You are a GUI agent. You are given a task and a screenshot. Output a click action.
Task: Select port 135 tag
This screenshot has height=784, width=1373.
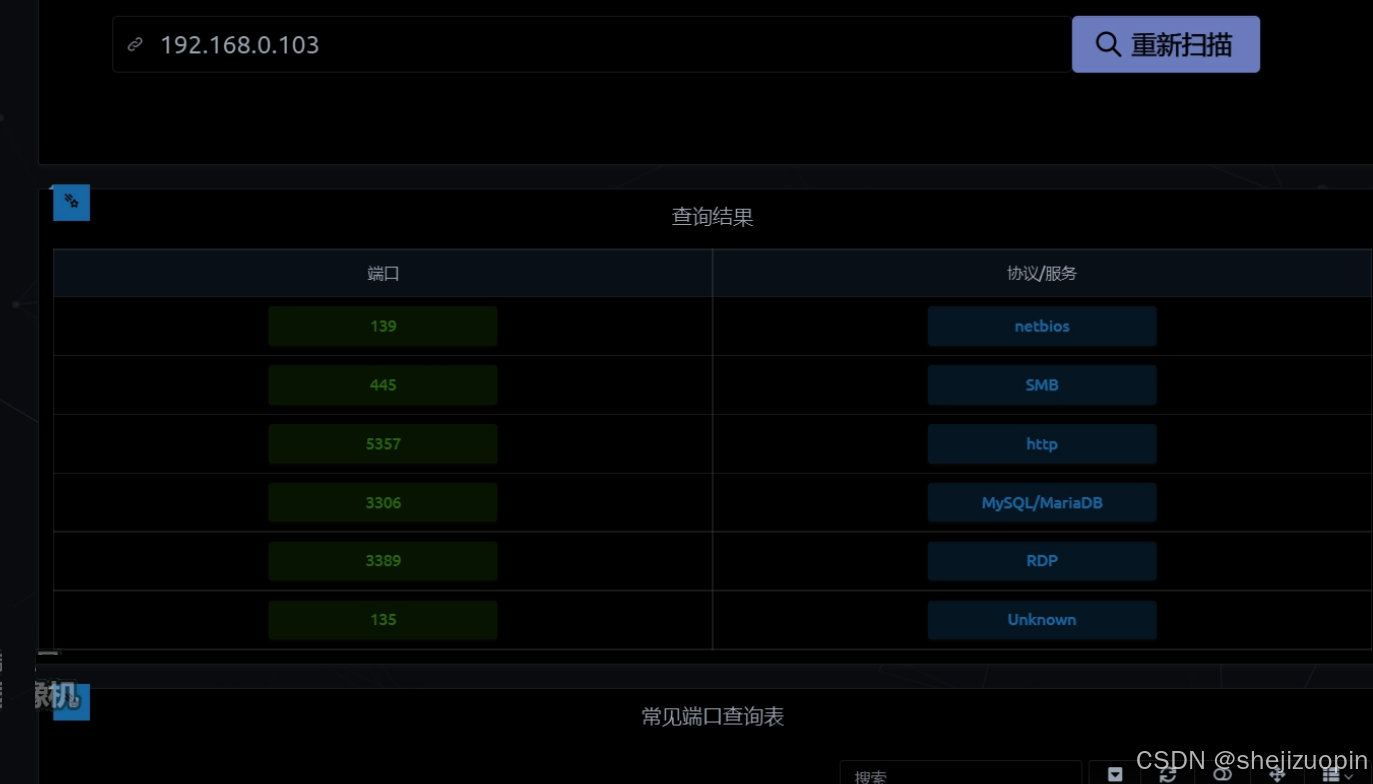coord(383,620)
